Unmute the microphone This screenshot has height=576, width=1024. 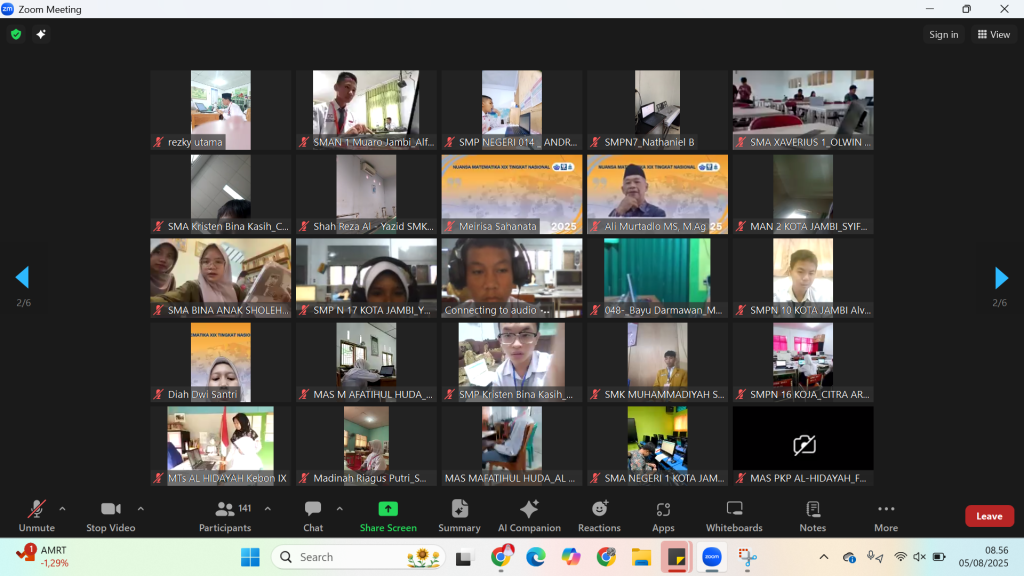(37, 516)
